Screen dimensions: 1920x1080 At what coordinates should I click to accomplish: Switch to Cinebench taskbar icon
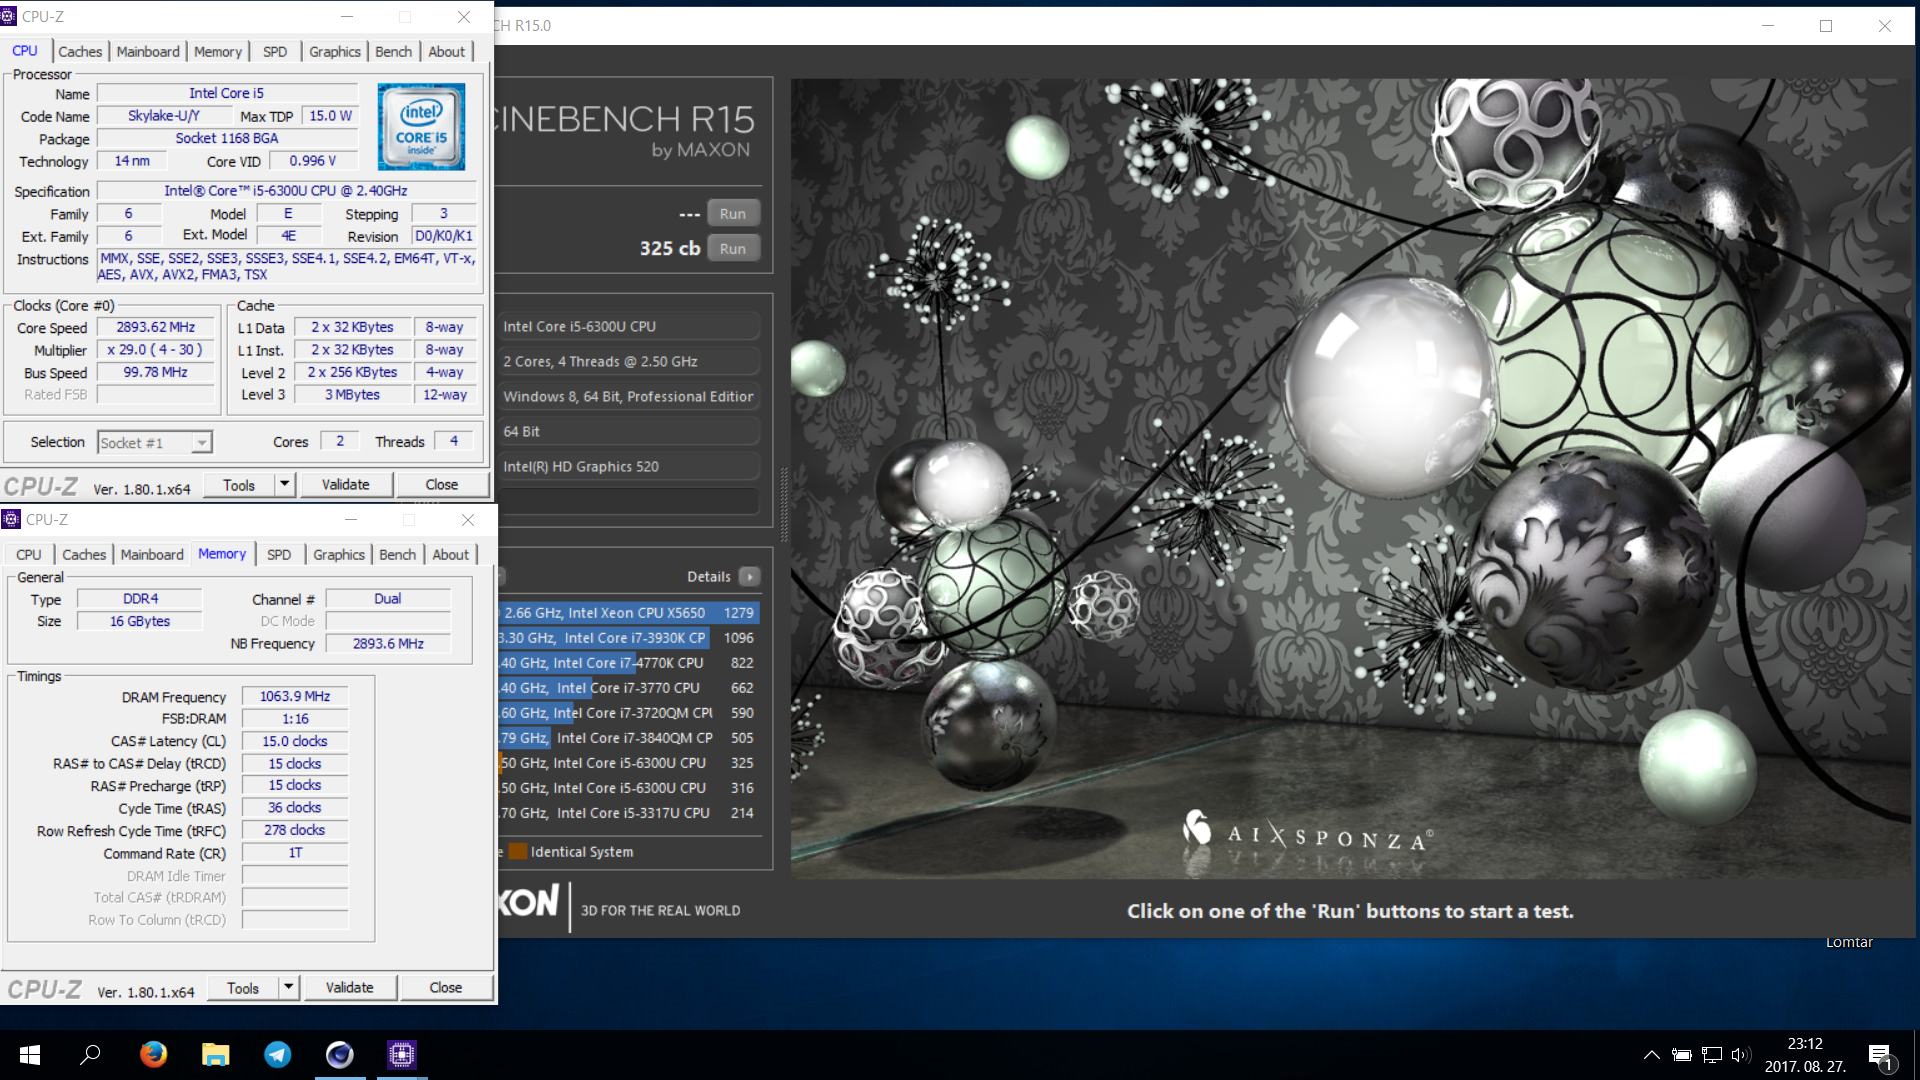pos(339,1054)
